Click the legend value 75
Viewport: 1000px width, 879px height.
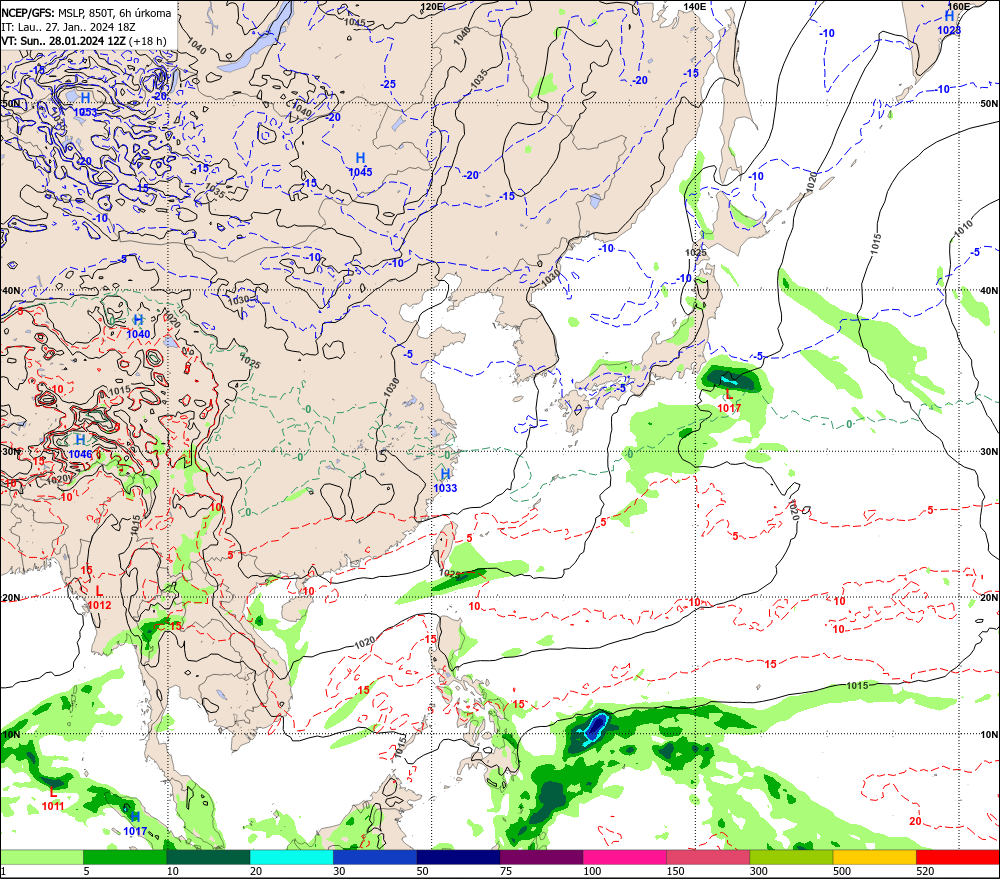tap(506, 871)
